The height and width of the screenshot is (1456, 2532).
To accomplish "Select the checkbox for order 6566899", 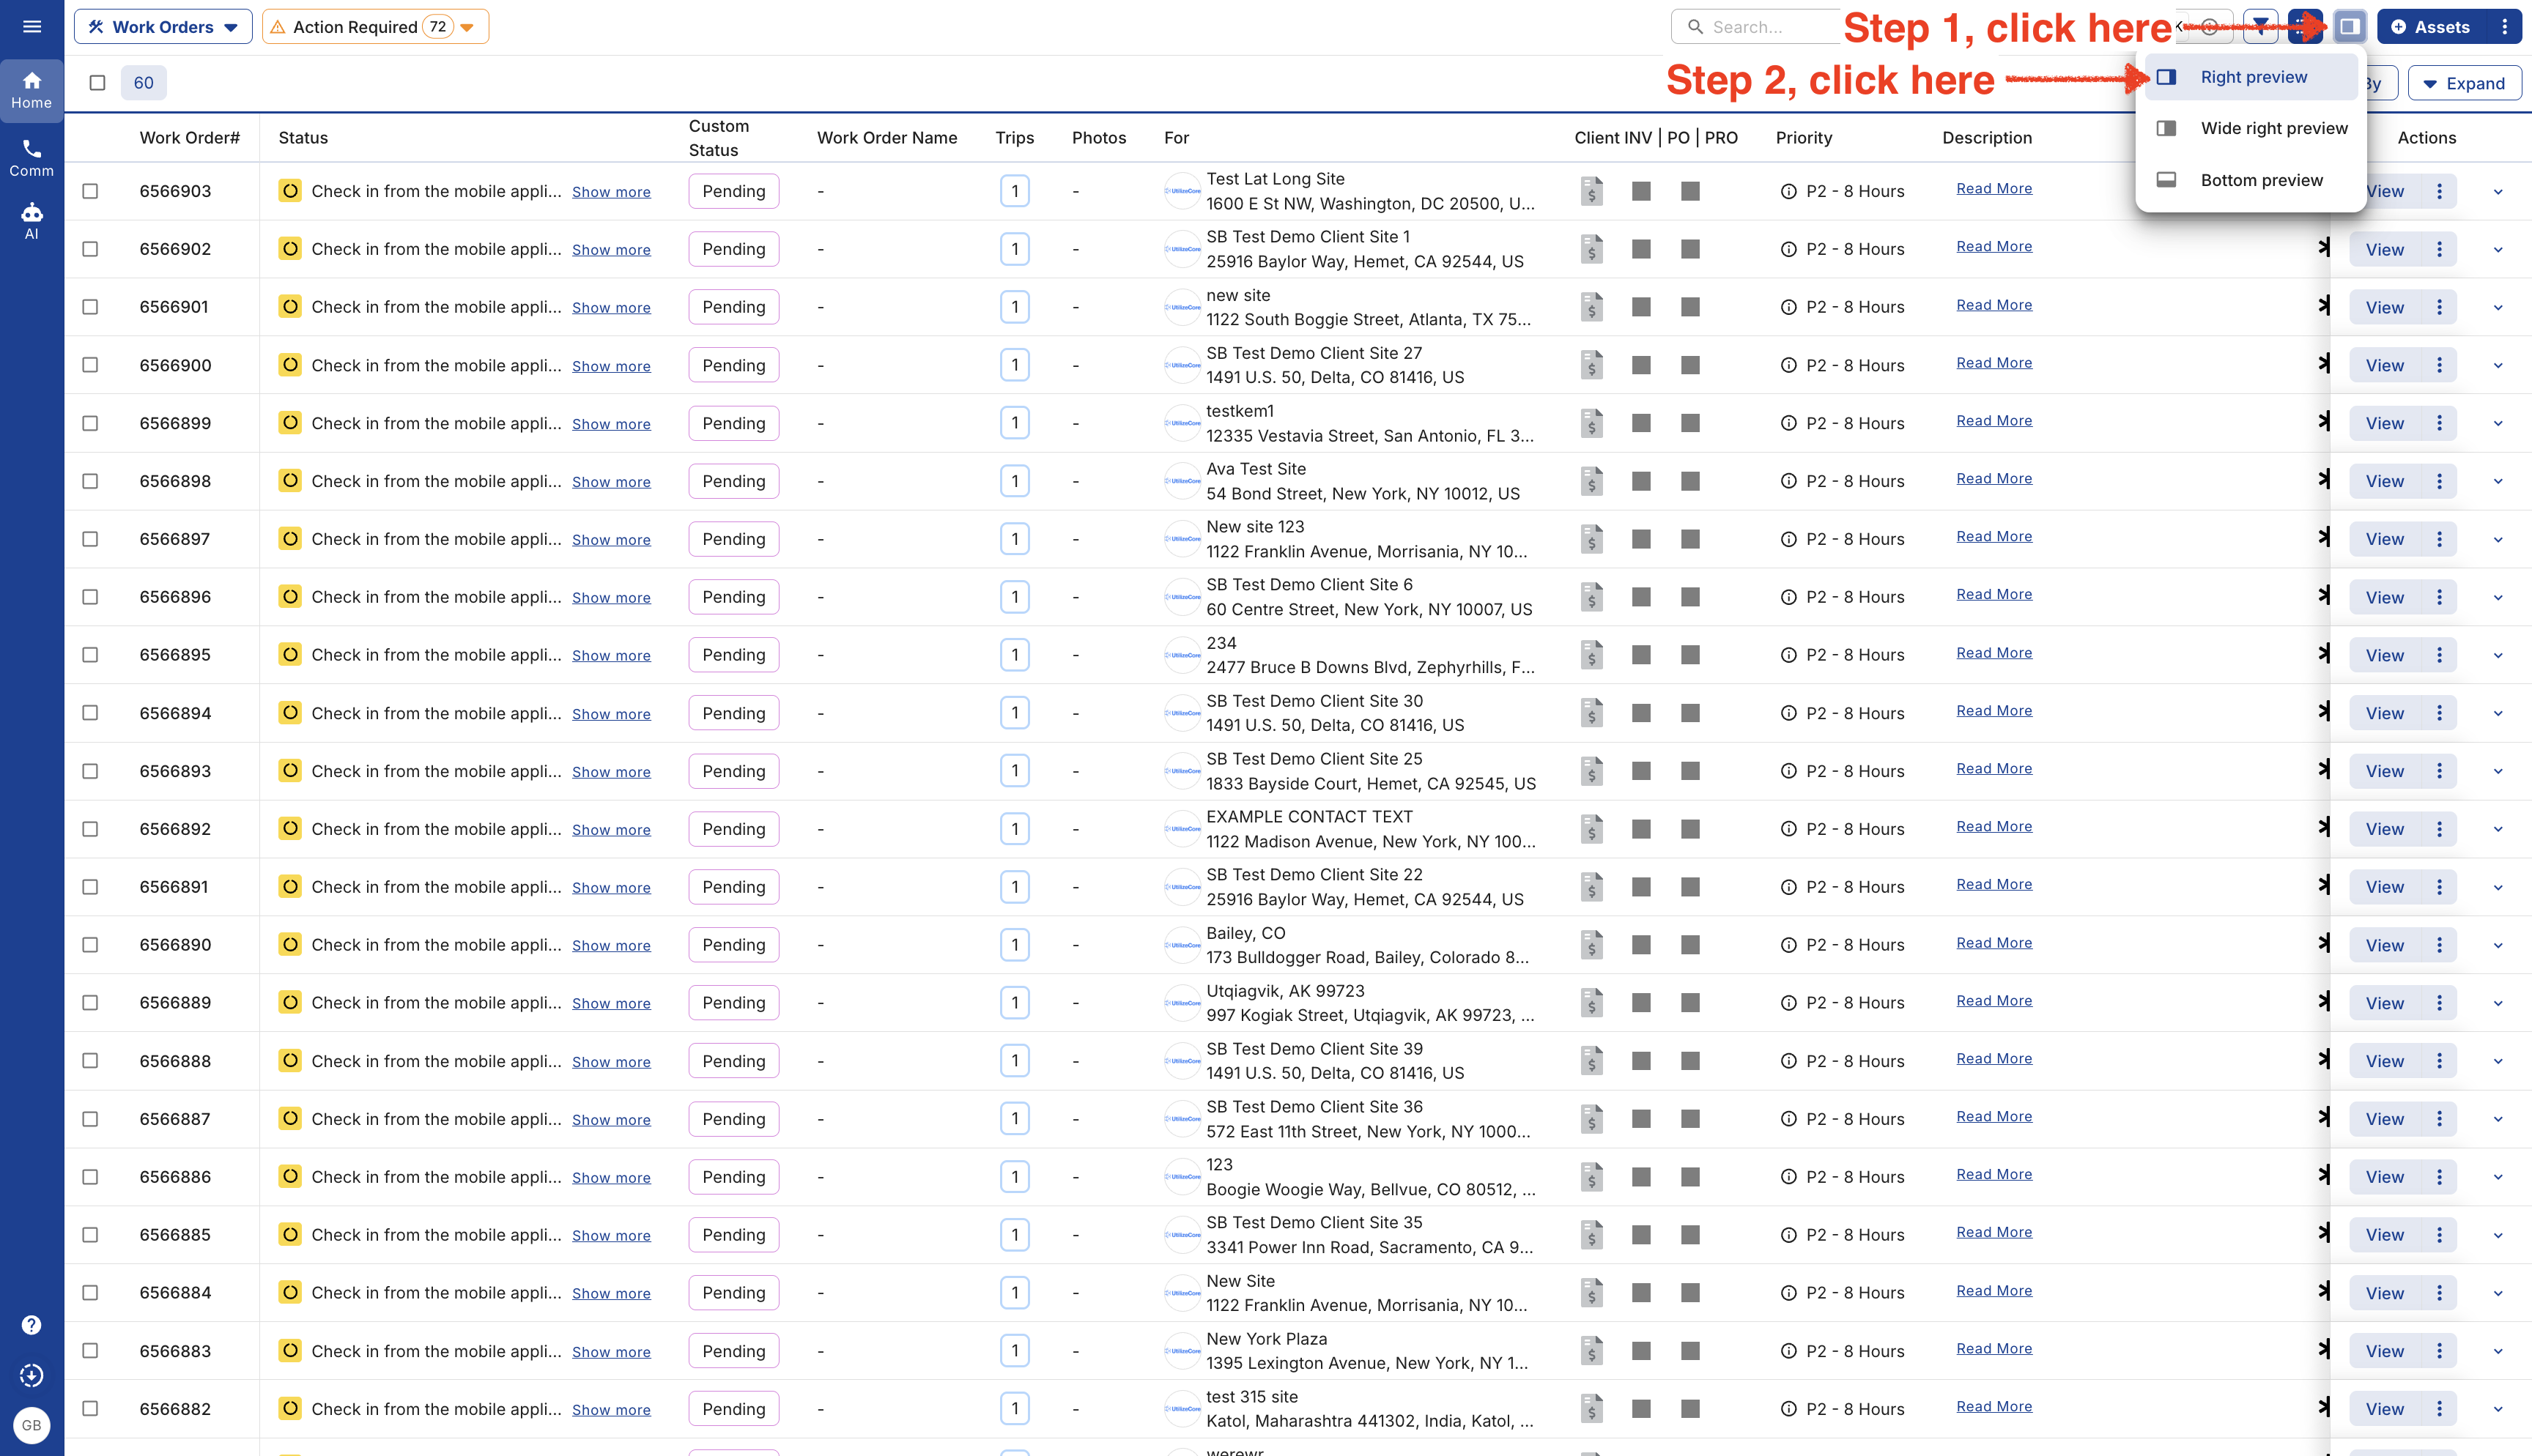I will tap(90, 423).
